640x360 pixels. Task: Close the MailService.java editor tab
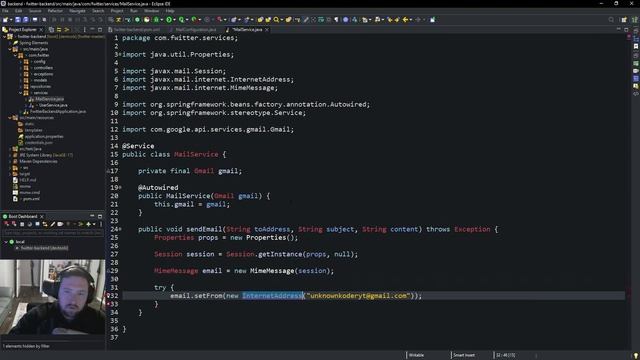pos(267,29)
